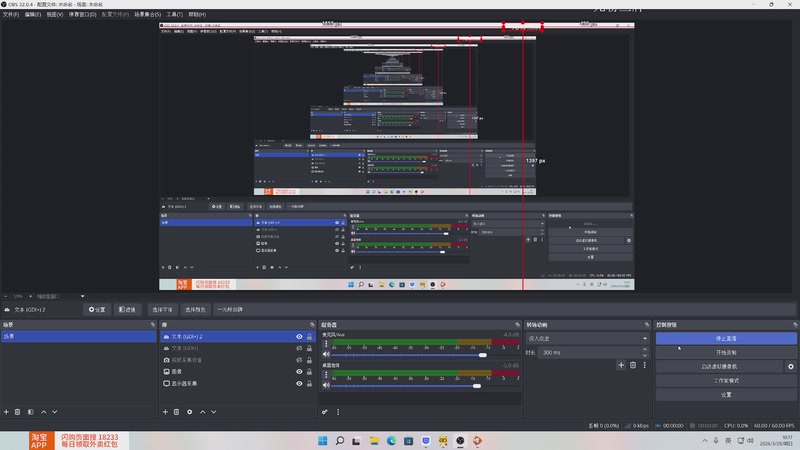The height and width of the screenshot is (450, 800).
Task: Open 桌面音频 channel options menu
Action: pyautogui.click(x=327, y=375)
